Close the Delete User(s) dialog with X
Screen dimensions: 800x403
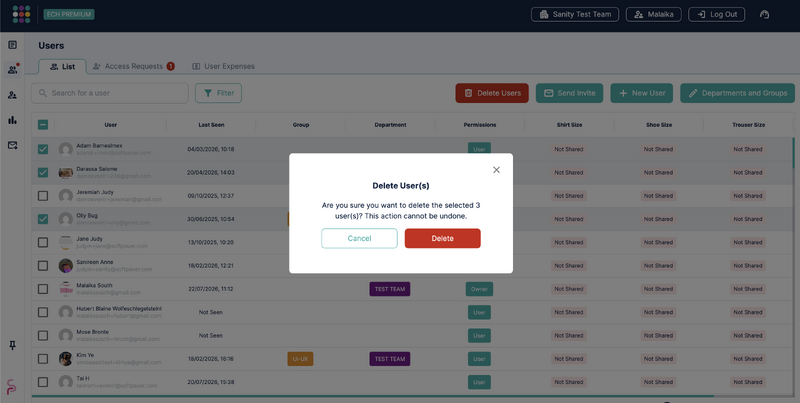[496, 170]
